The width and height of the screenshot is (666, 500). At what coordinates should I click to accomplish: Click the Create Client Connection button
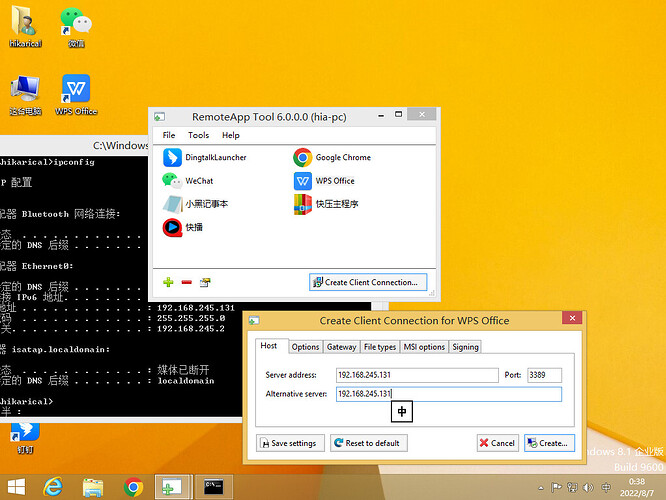tap(368, 282)
